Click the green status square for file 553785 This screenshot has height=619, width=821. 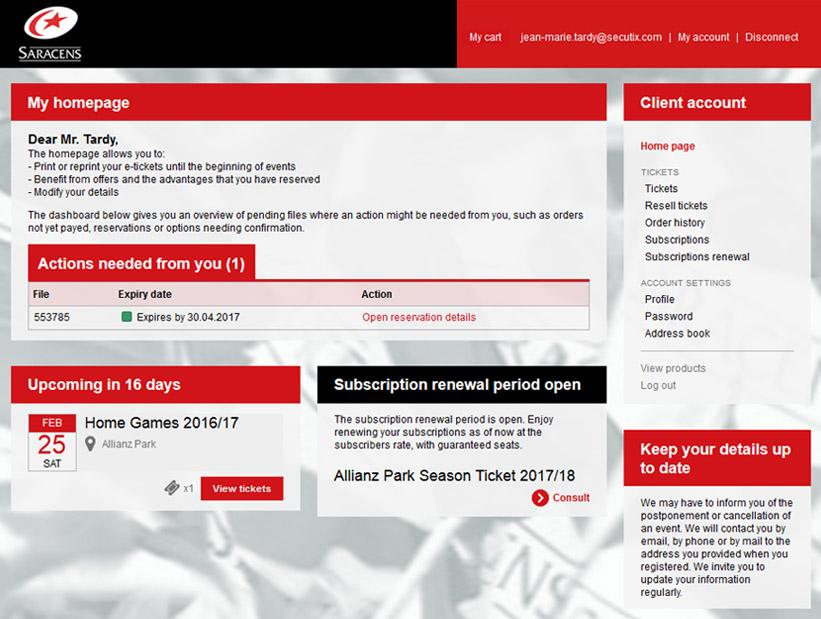click(x=126, y=316)
